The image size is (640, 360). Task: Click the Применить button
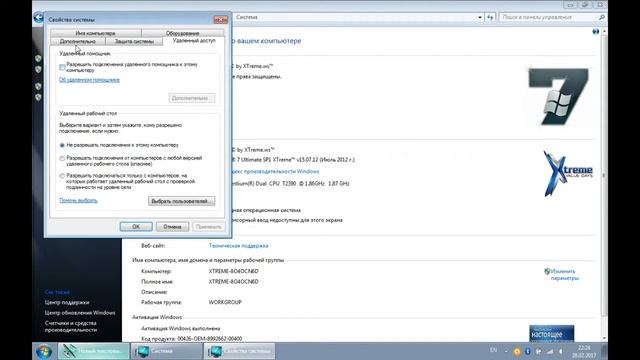click(x=209, y=227)
